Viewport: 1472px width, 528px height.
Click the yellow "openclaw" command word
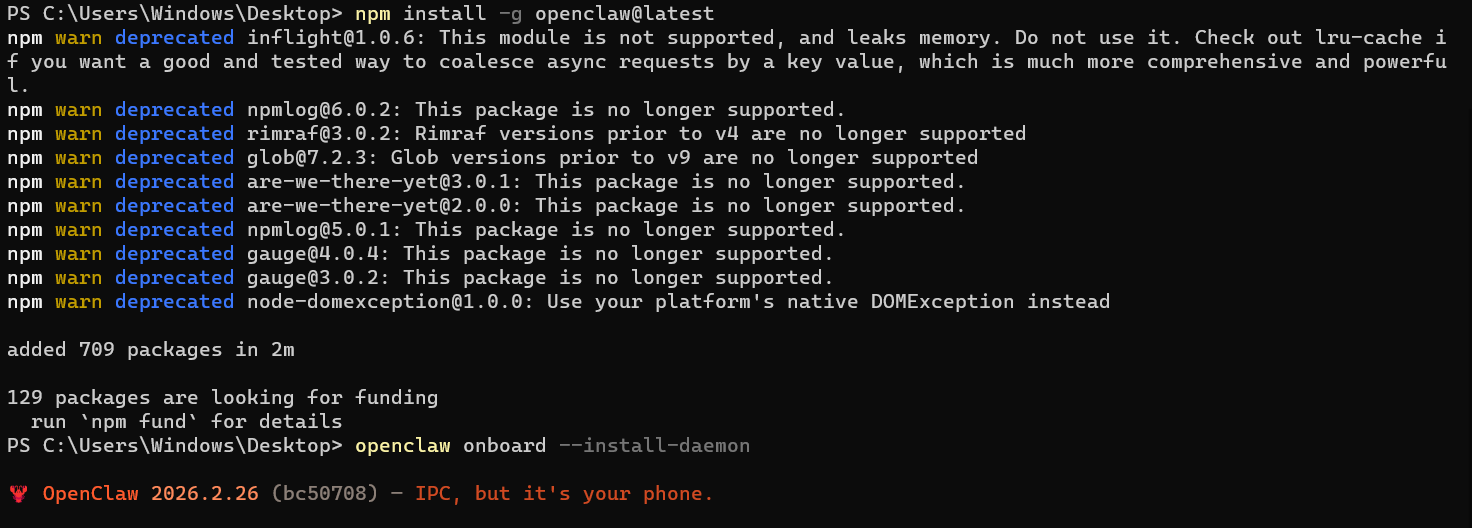point(402,446)
